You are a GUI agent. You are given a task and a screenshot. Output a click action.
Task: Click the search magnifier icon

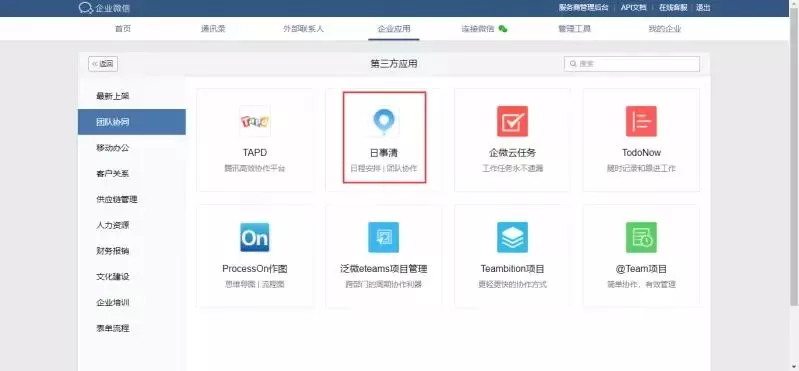pyautogui.click(x=573, y=64)
